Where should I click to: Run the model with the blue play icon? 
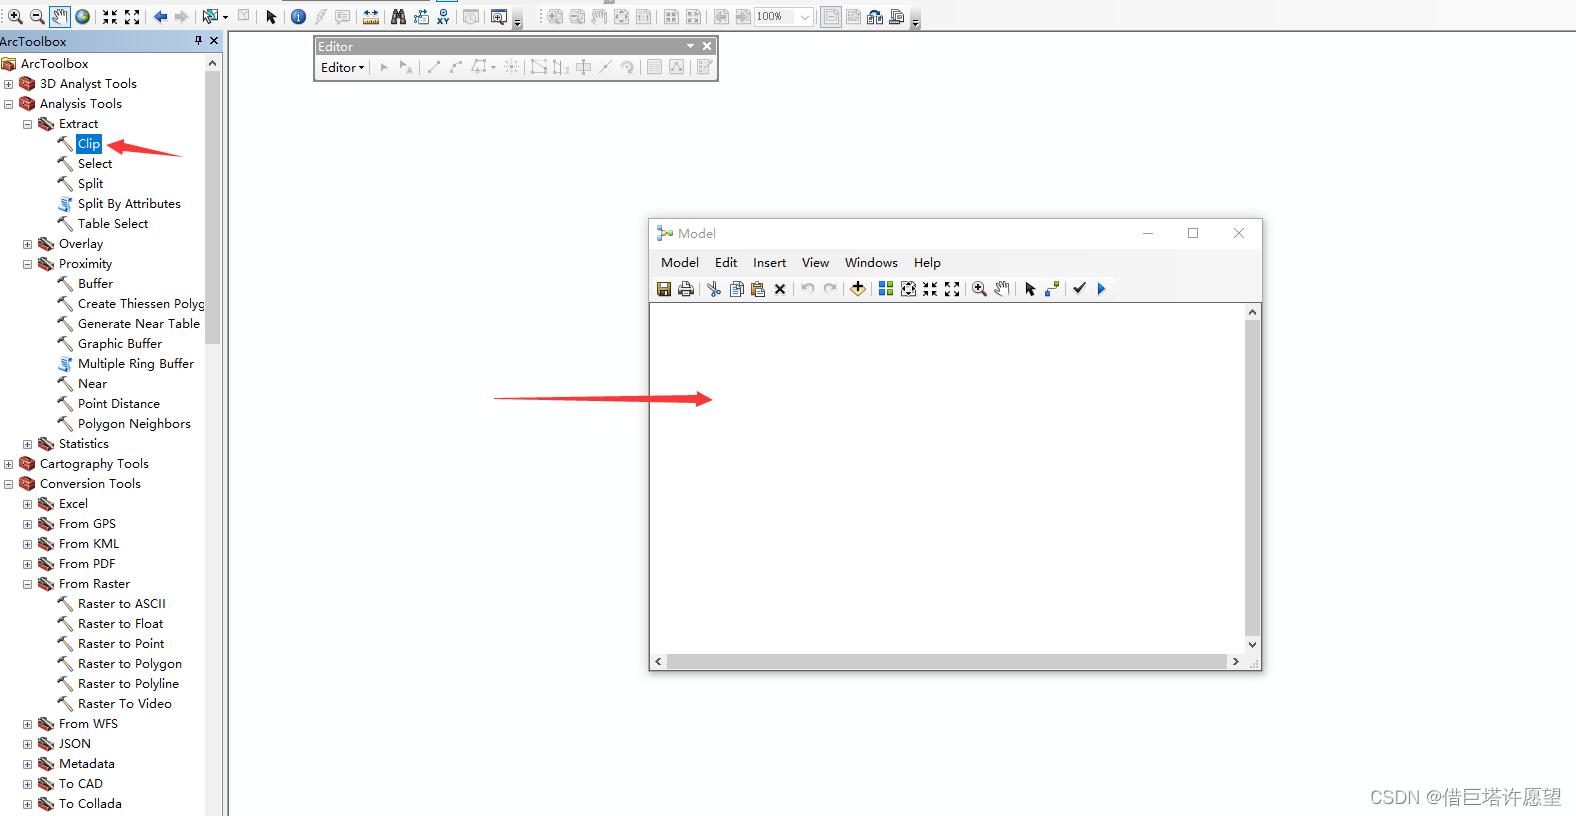(x=1102, y=289)
